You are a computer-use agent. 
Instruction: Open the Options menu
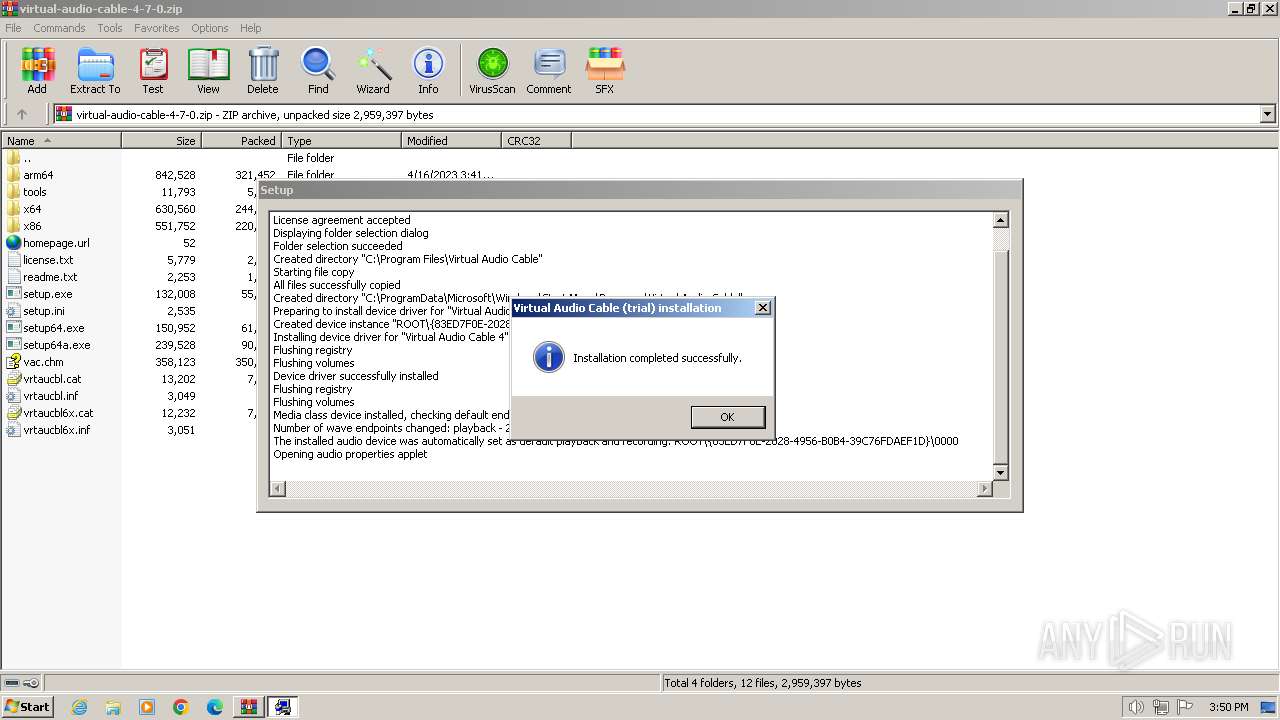(210, 28)
